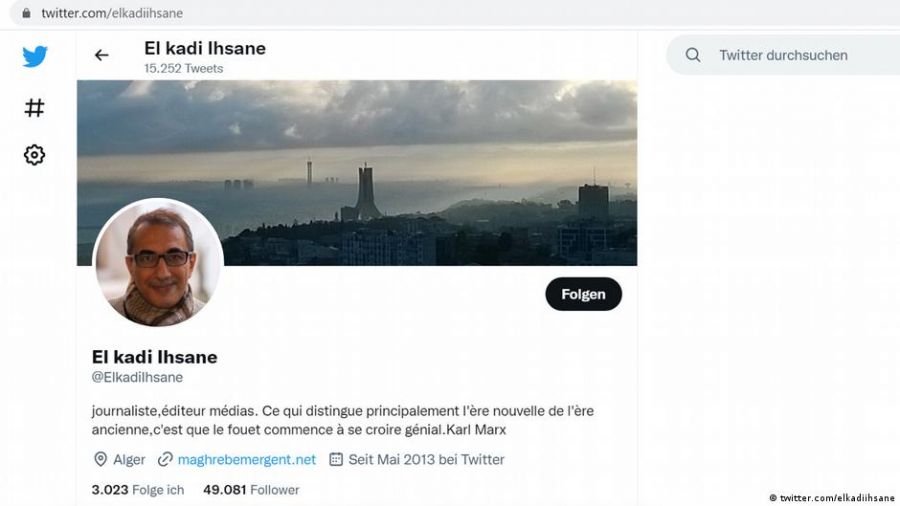Click the search magnifier icon
The width and height of the screenshot is (900, 506).
[693, 56]
